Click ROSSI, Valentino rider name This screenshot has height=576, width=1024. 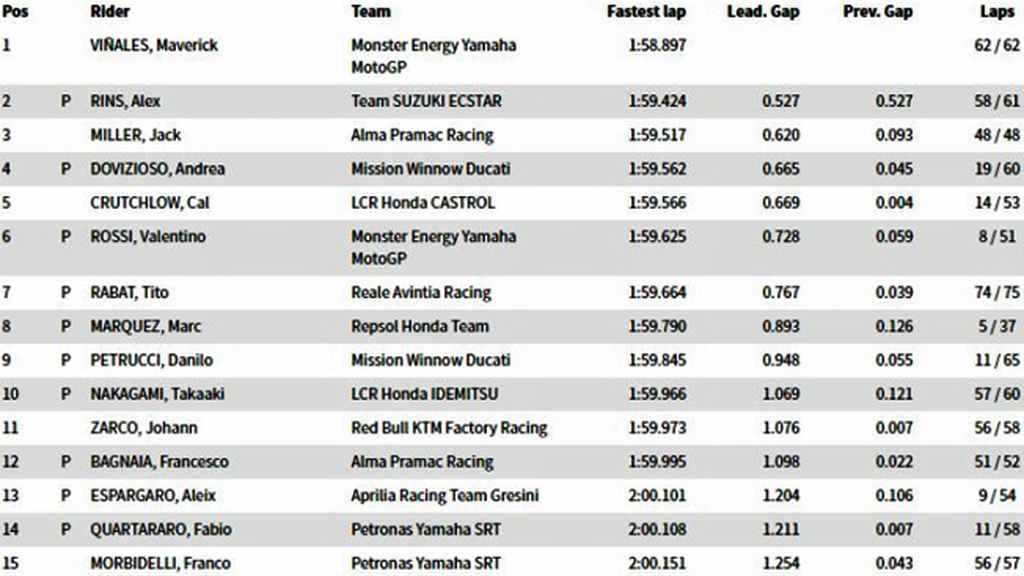coord(148,236)
